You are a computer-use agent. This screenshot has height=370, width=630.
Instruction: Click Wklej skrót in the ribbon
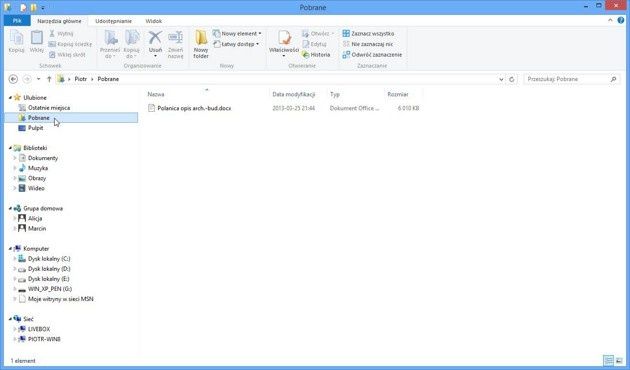coord(67,55)
